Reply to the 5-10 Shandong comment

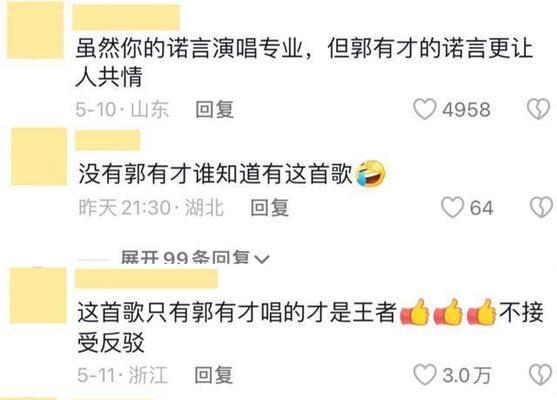pos(215,109)
